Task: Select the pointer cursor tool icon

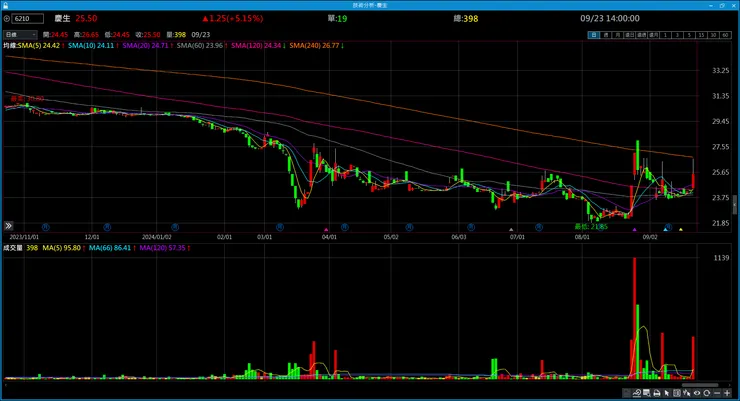Action: (x=666, y=393)
